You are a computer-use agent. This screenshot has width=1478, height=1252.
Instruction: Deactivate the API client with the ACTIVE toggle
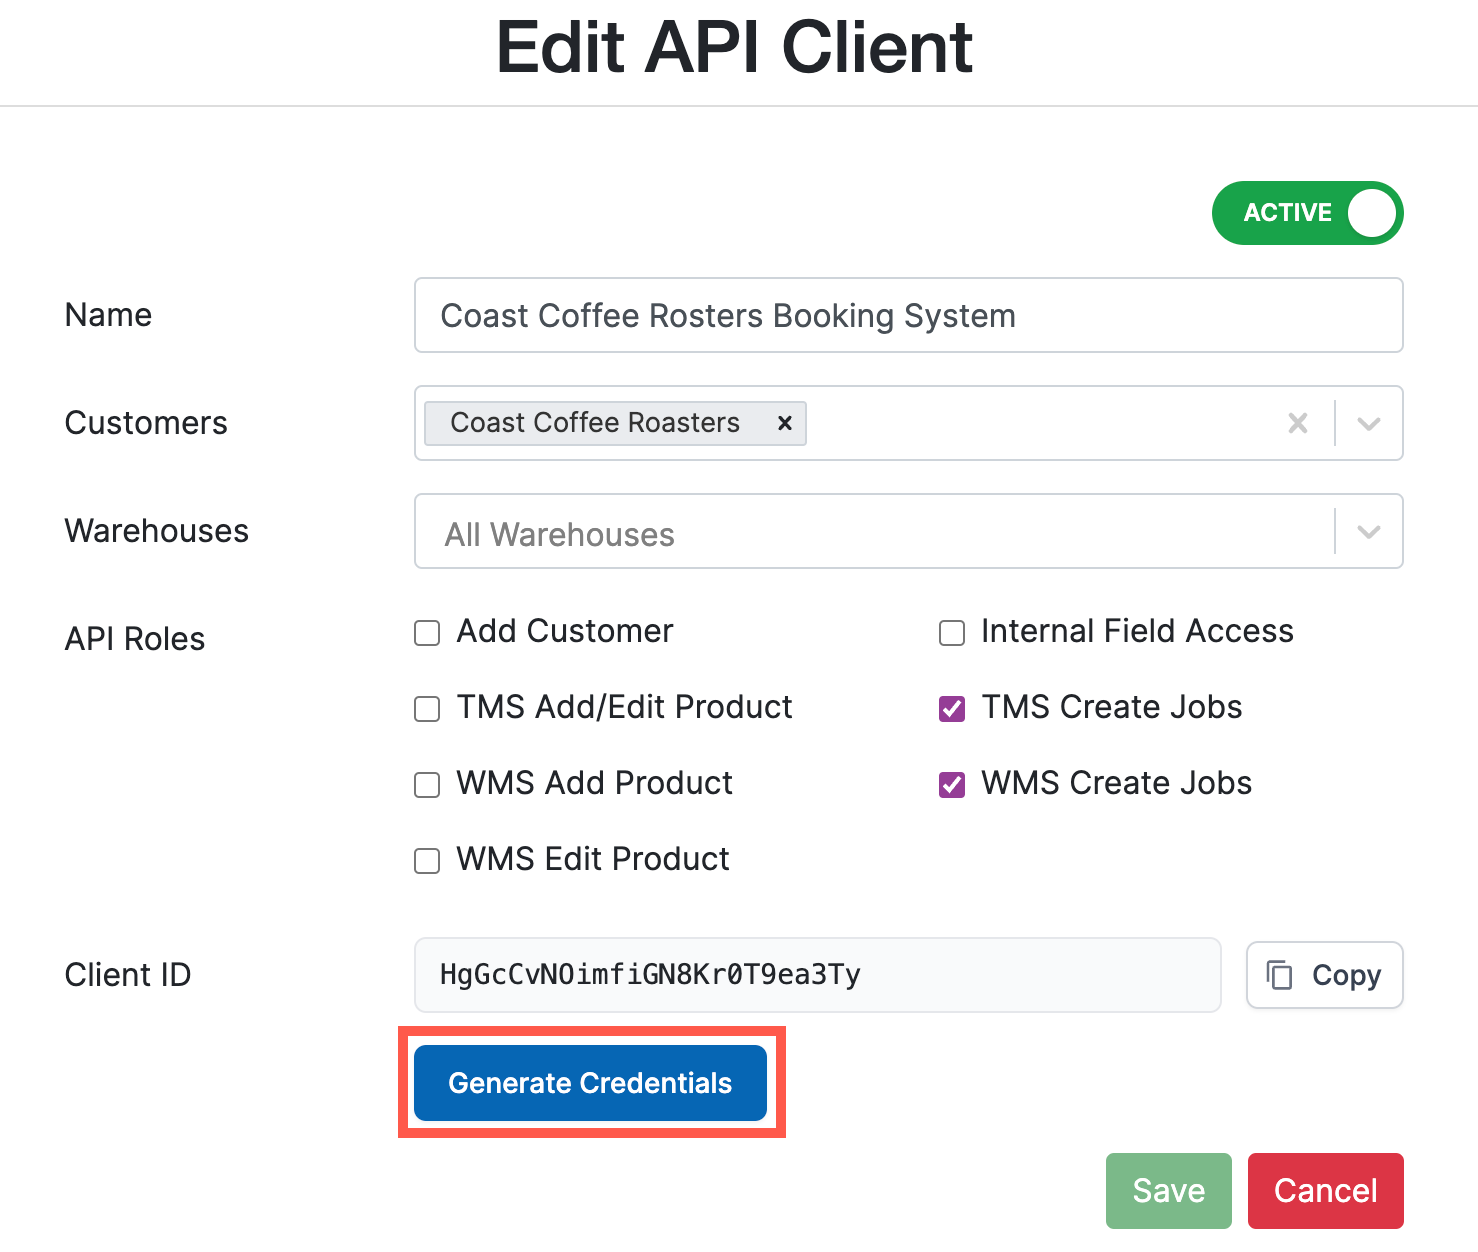(1307, 212)
